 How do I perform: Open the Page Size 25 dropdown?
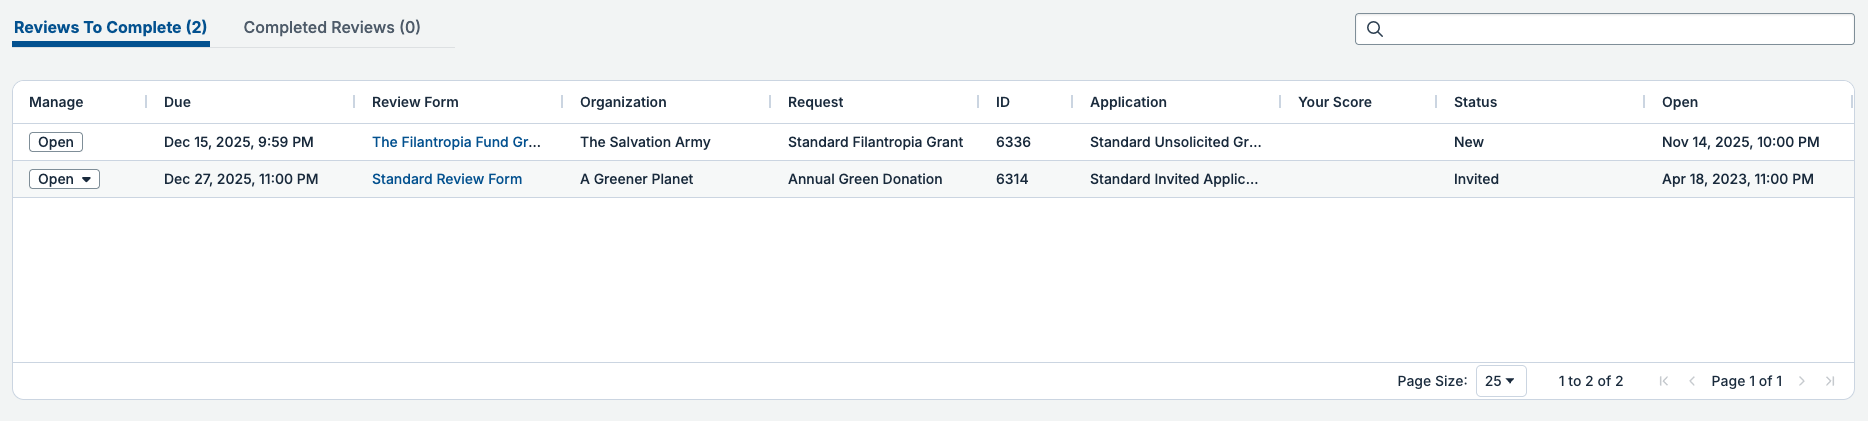point(1501,381)
